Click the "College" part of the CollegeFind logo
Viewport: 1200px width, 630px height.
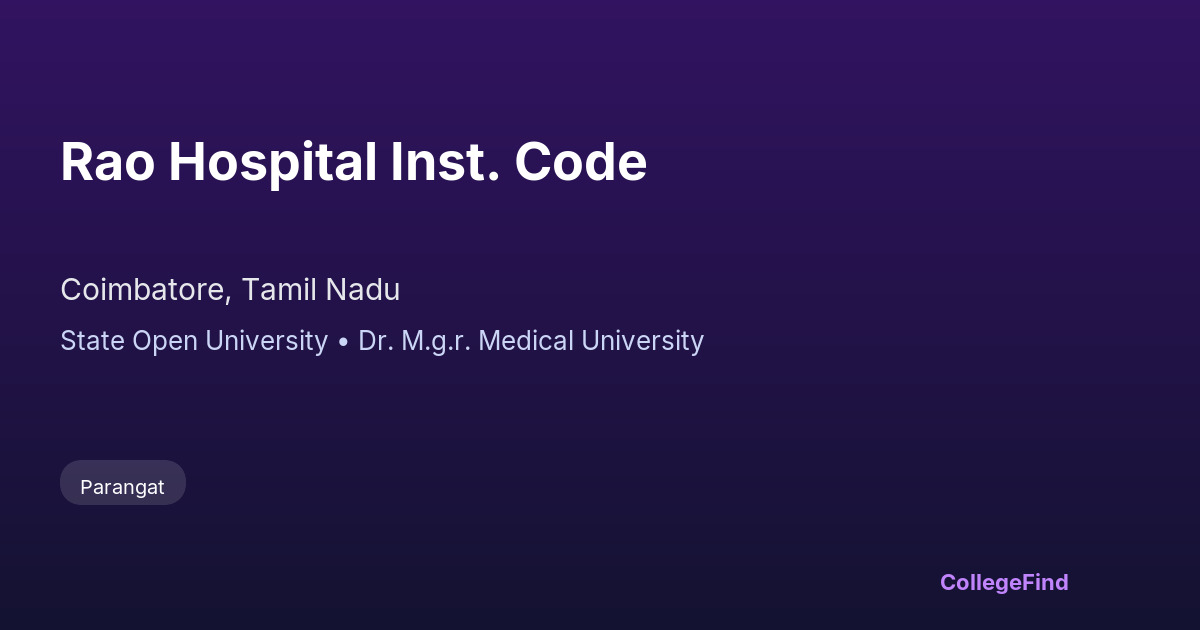click(x=979, y=582)
